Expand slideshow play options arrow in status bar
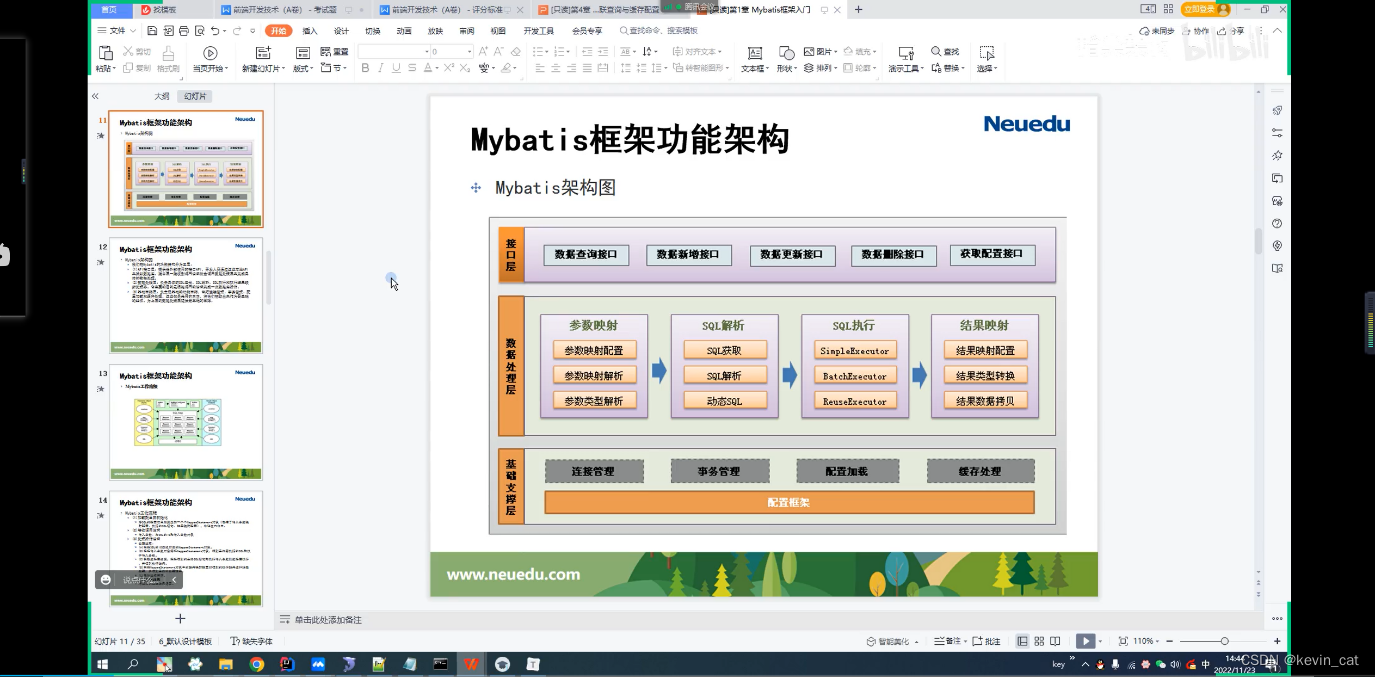The image size is (1375, 677). (x=1100, y=641)
